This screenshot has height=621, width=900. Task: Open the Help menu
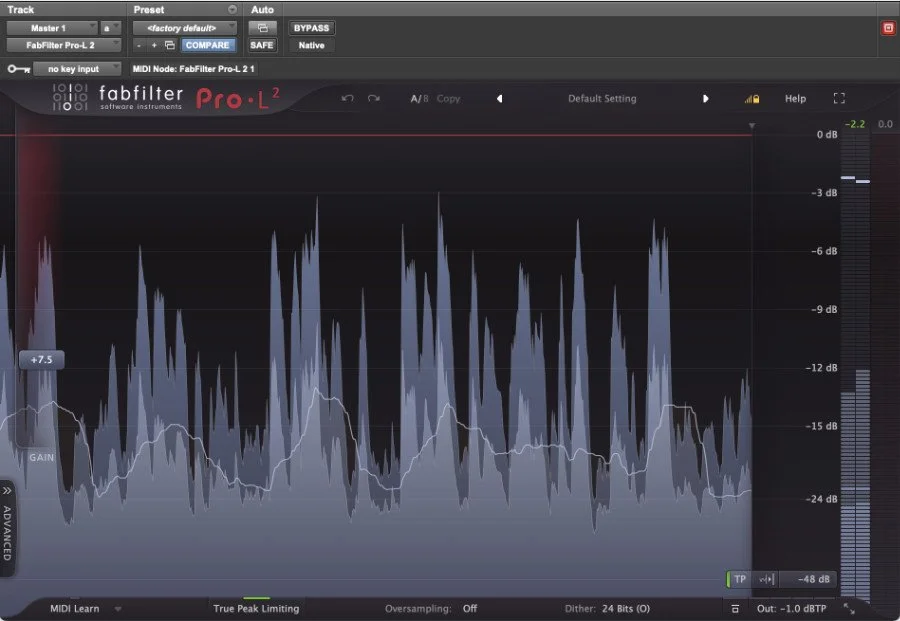[x=796, y=99]
